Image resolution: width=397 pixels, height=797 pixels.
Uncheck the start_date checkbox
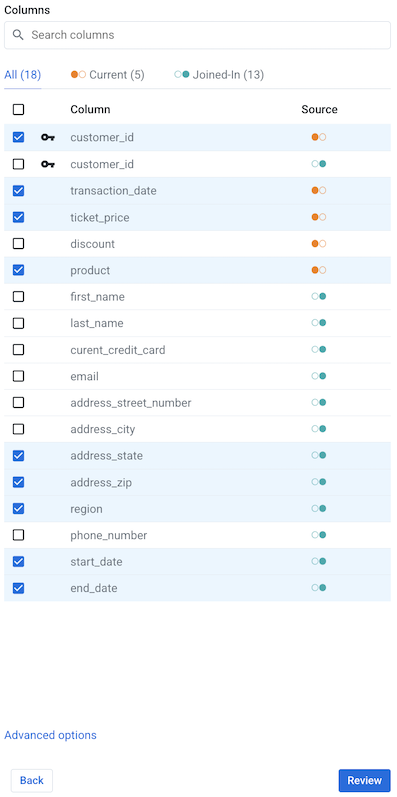tap(18, 562)
